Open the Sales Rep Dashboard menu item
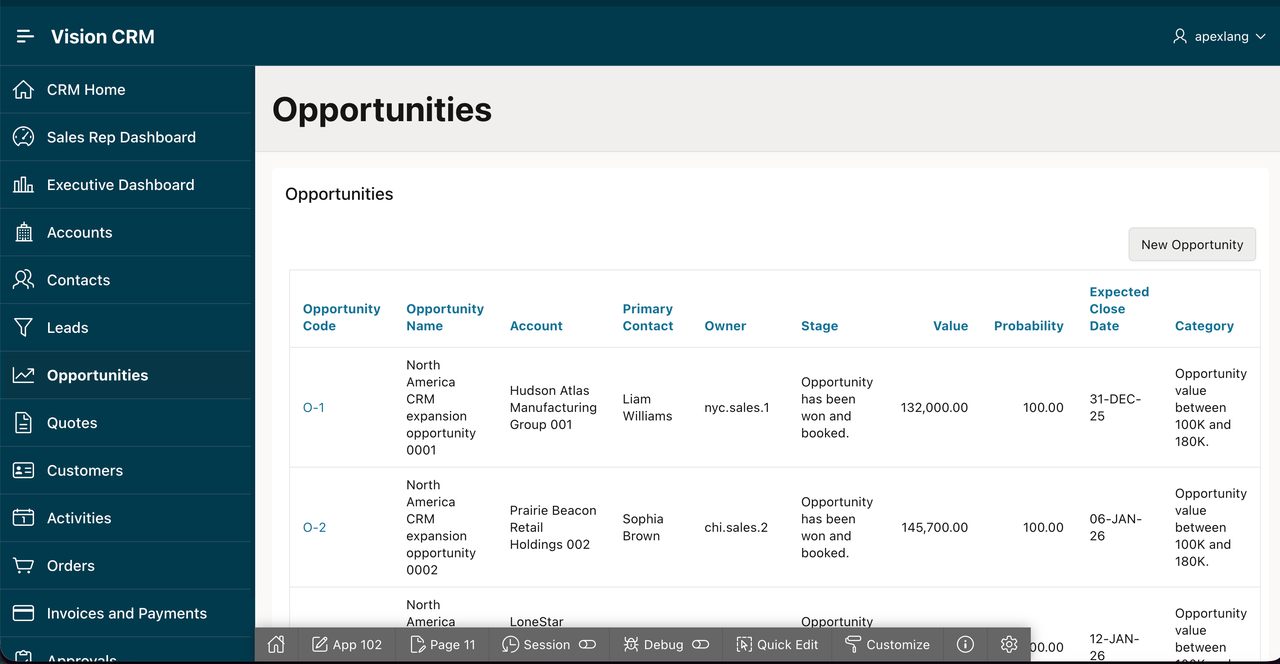 click(127, 137)
